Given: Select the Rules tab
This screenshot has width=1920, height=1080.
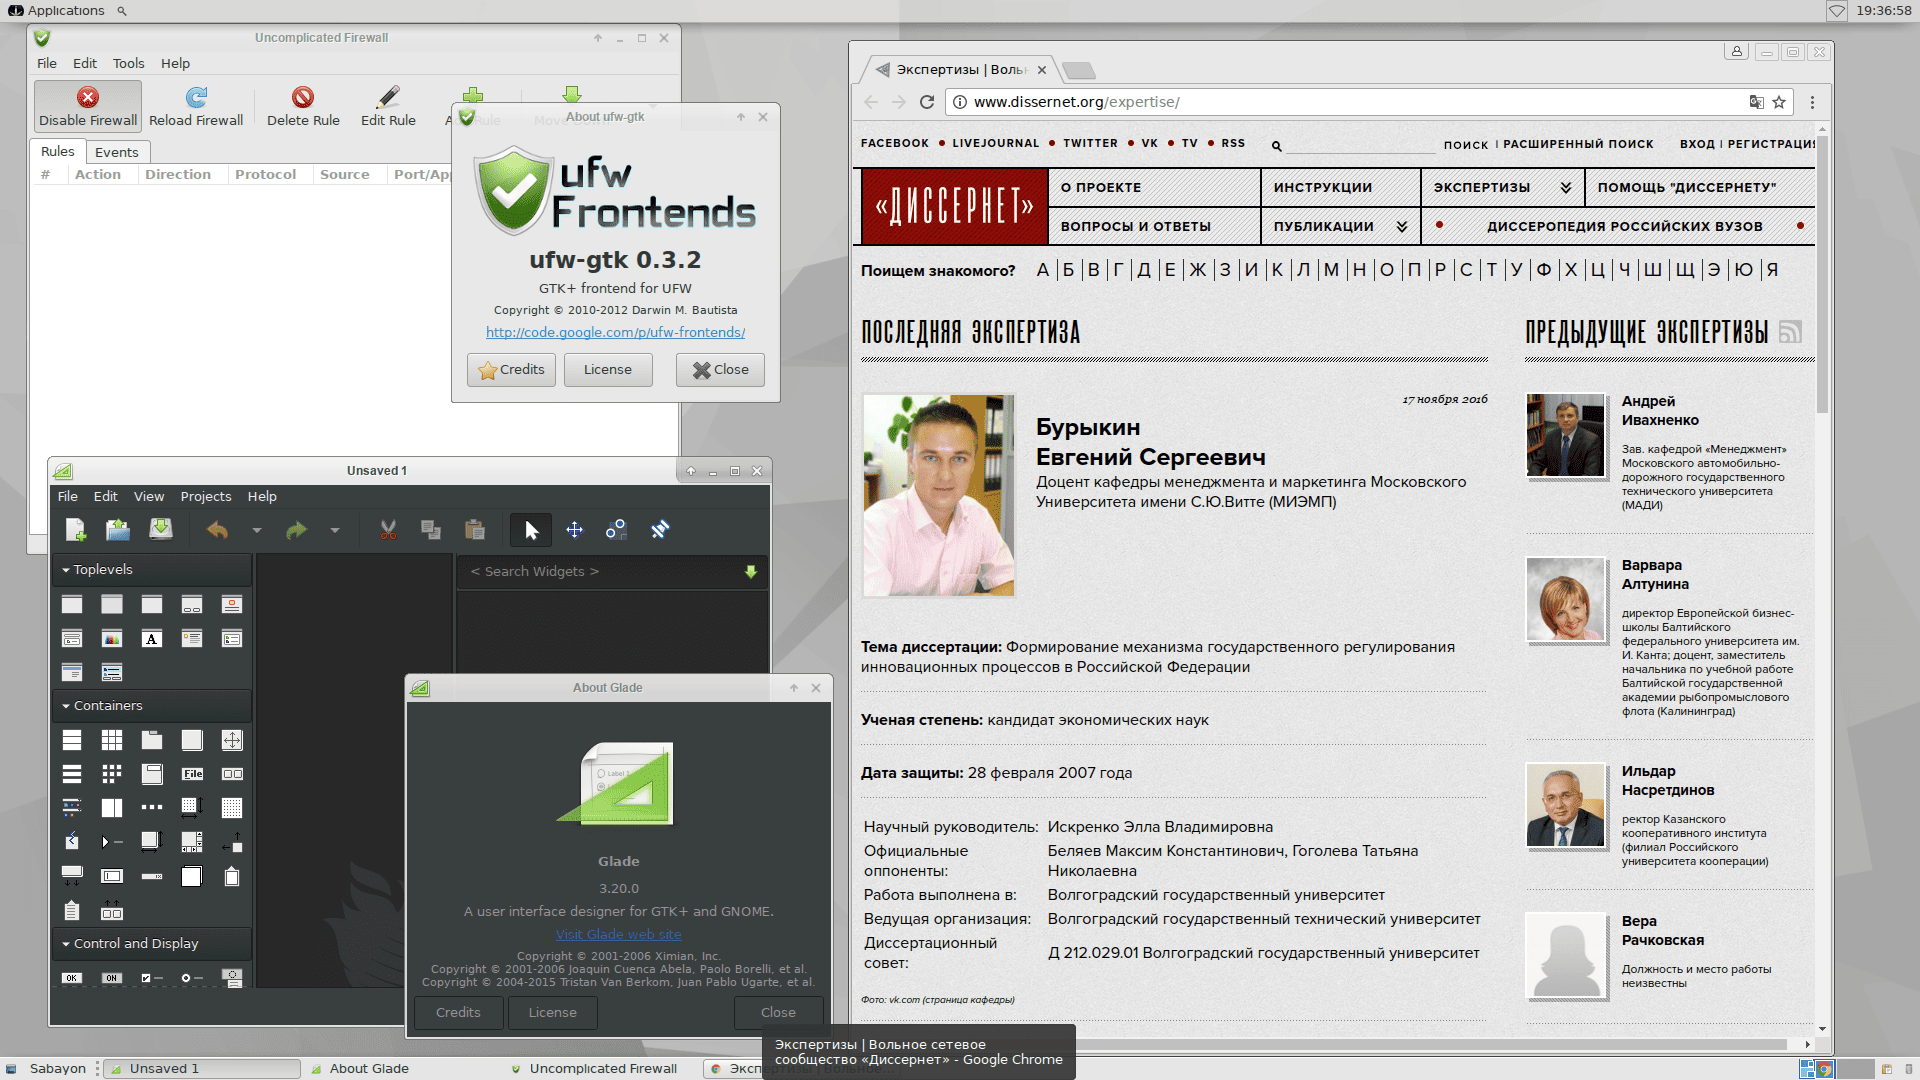Looking at the screenshot, I should point(58,151).
